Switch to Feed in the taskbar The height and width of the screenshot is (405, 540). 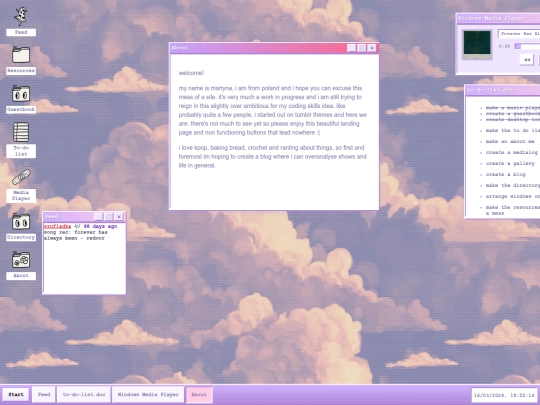[x=44, y=394]
